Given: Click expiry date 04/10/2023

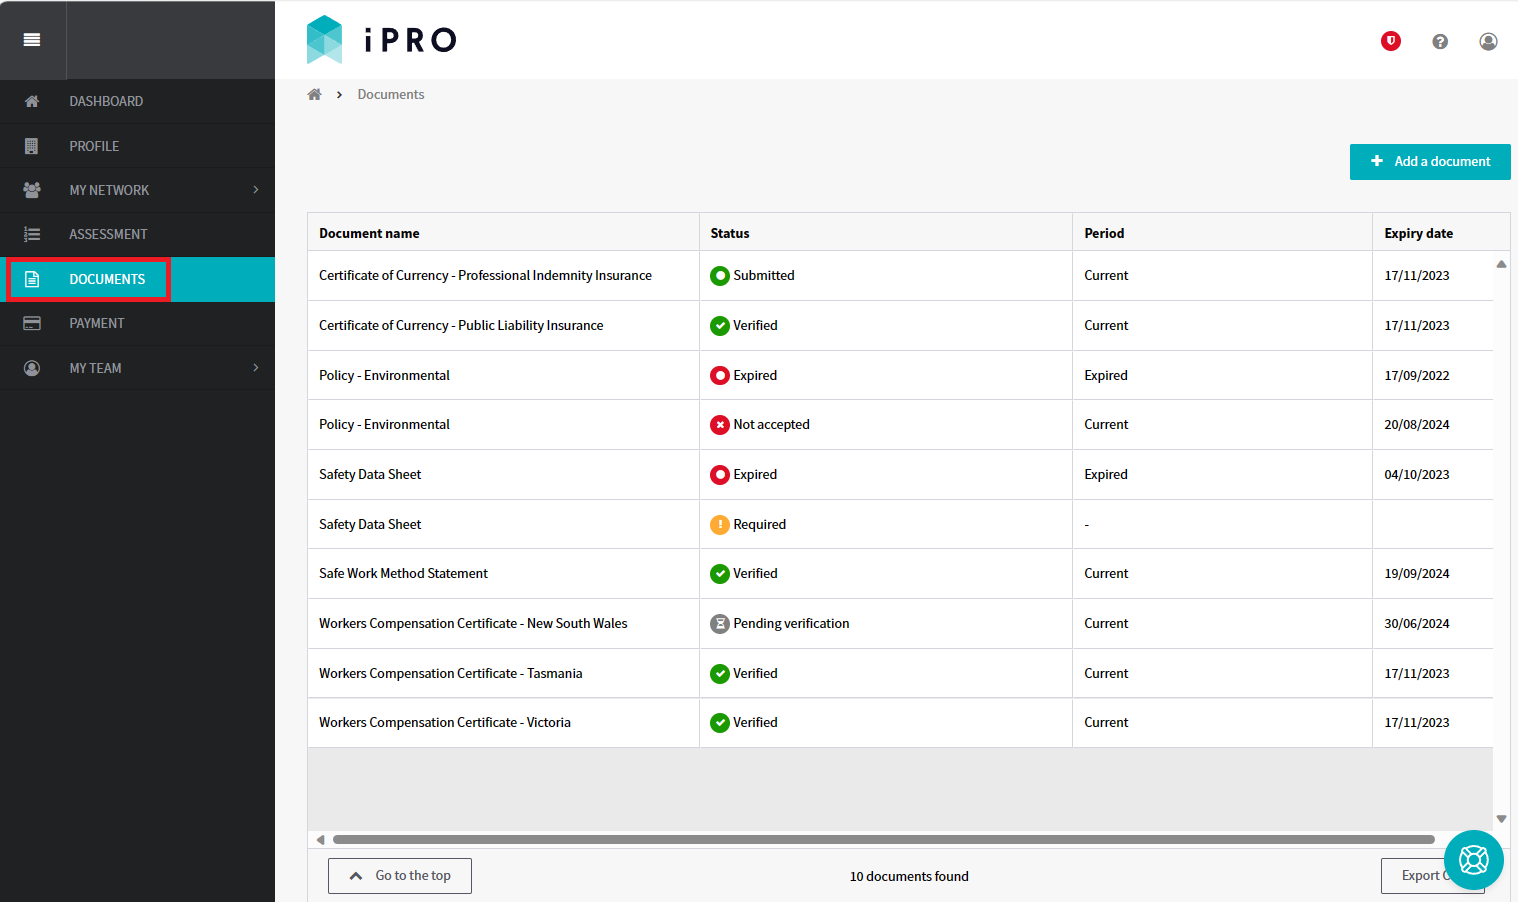Looking at the screenshot, I should [1416, 475].
